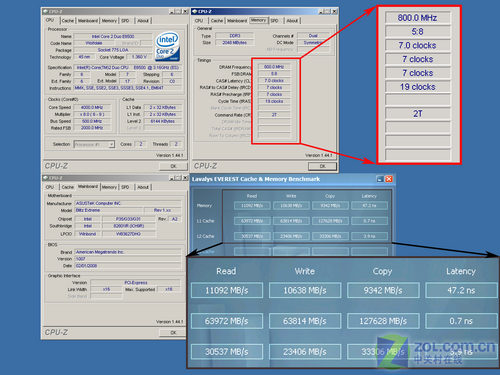Click the LPCIO value 'W83627DHG'
Image resolution: width=500 pixels, height=375 pixels.
128,234
